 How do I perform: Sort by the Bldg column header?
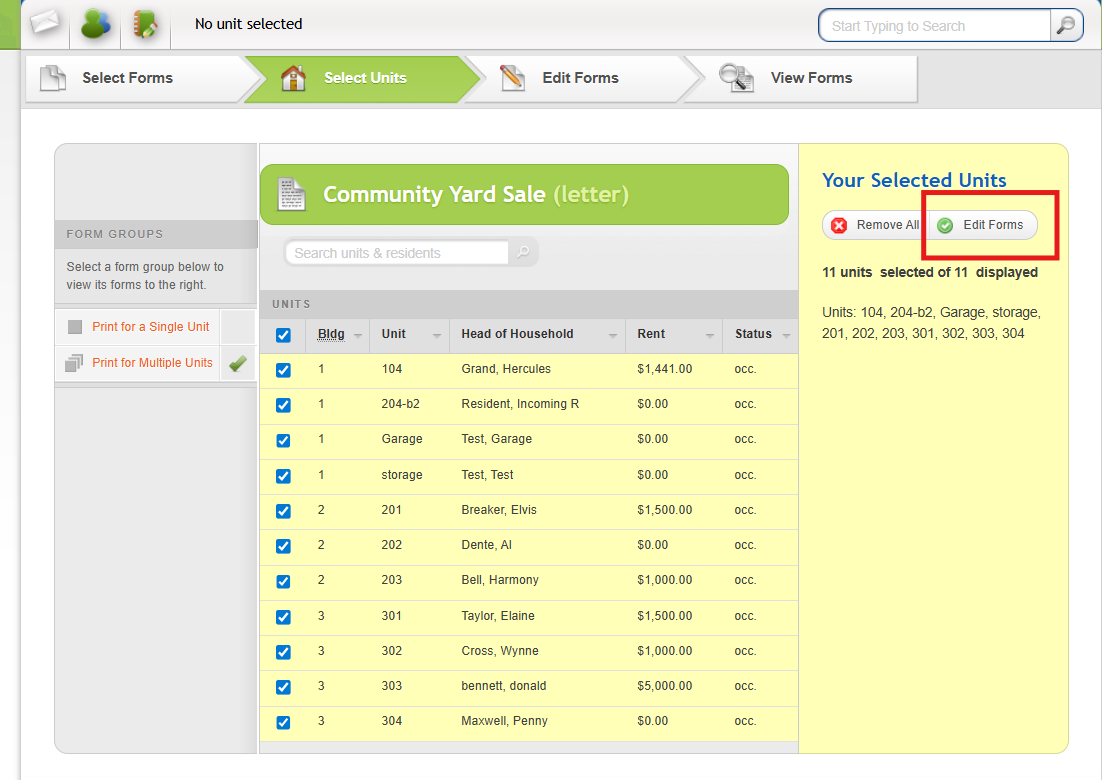click(x=331, y=334)
